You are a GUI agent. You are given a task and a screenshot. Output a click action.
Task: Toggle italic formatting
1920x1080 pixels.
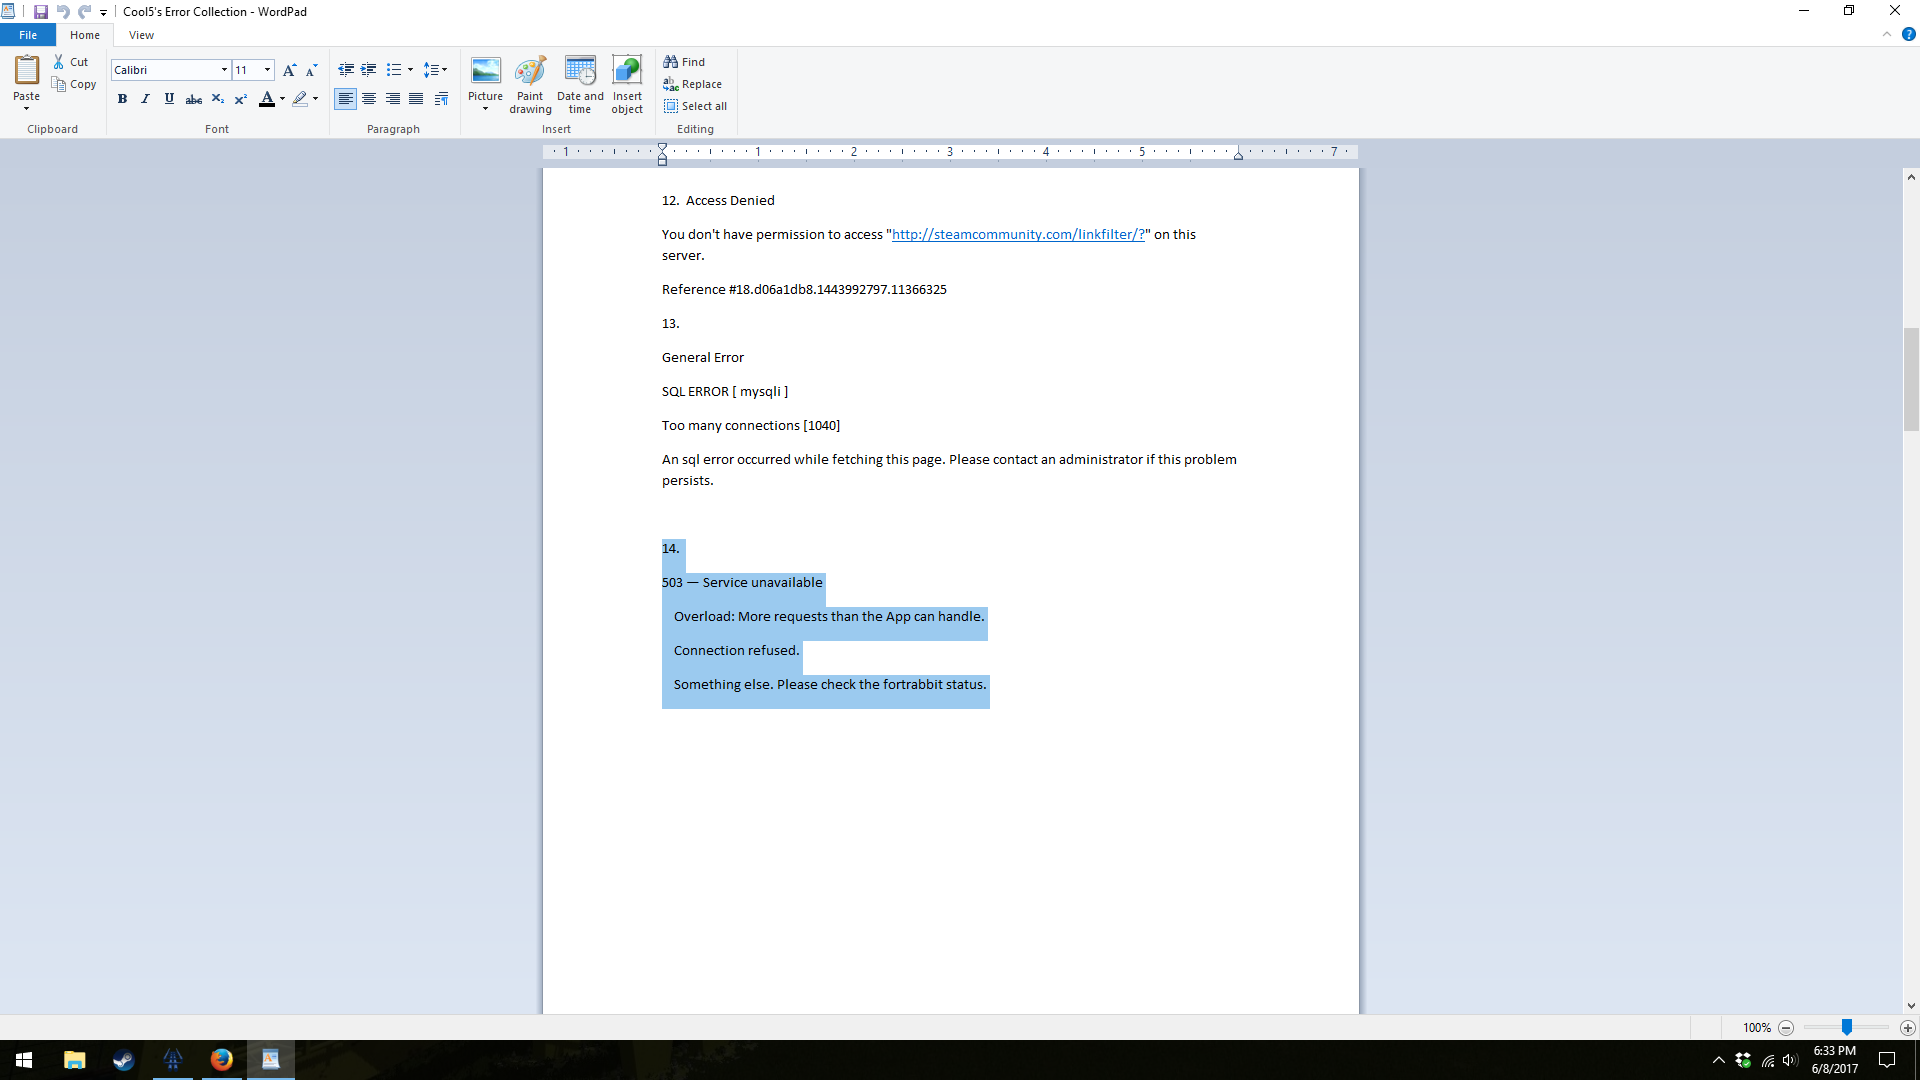pyautogui.click(x=146, y=99)
